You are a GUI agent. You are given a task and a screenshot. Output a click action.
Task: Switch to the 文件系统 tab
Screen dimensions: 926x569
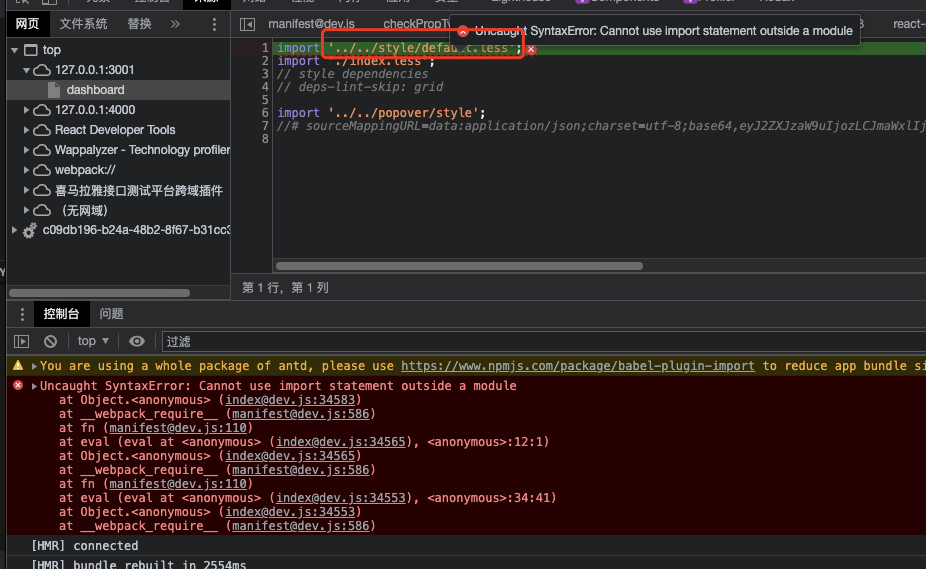coord(83,24)
